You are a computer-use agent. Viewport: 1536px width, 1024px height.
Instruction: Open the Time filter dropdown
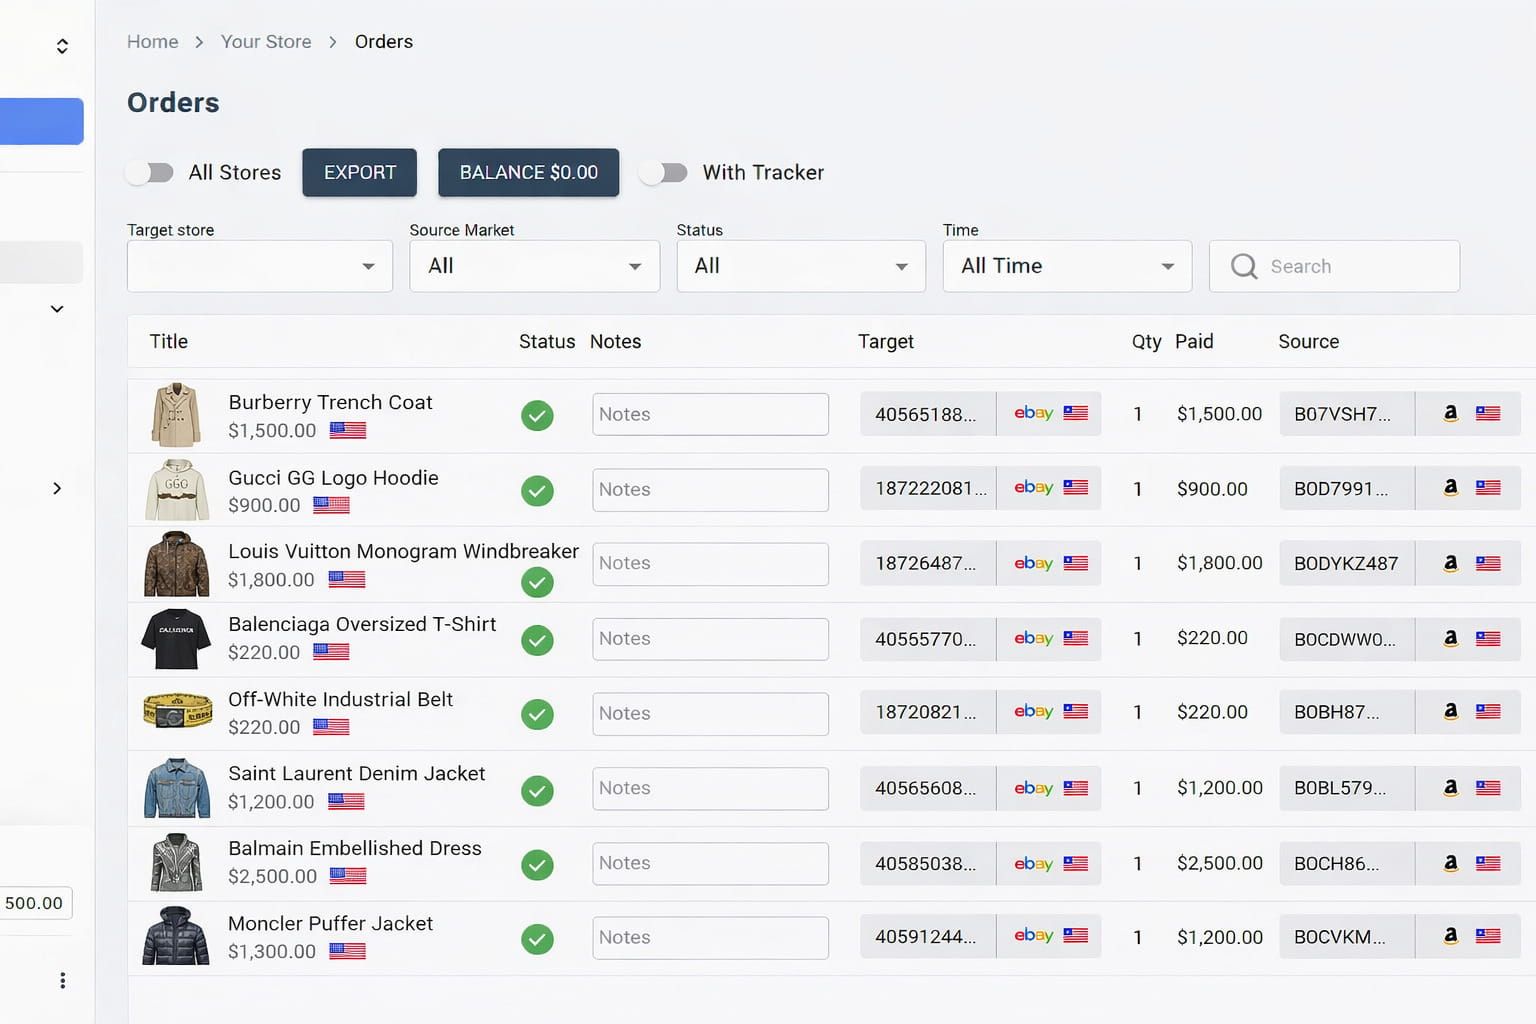point(1067,266)
